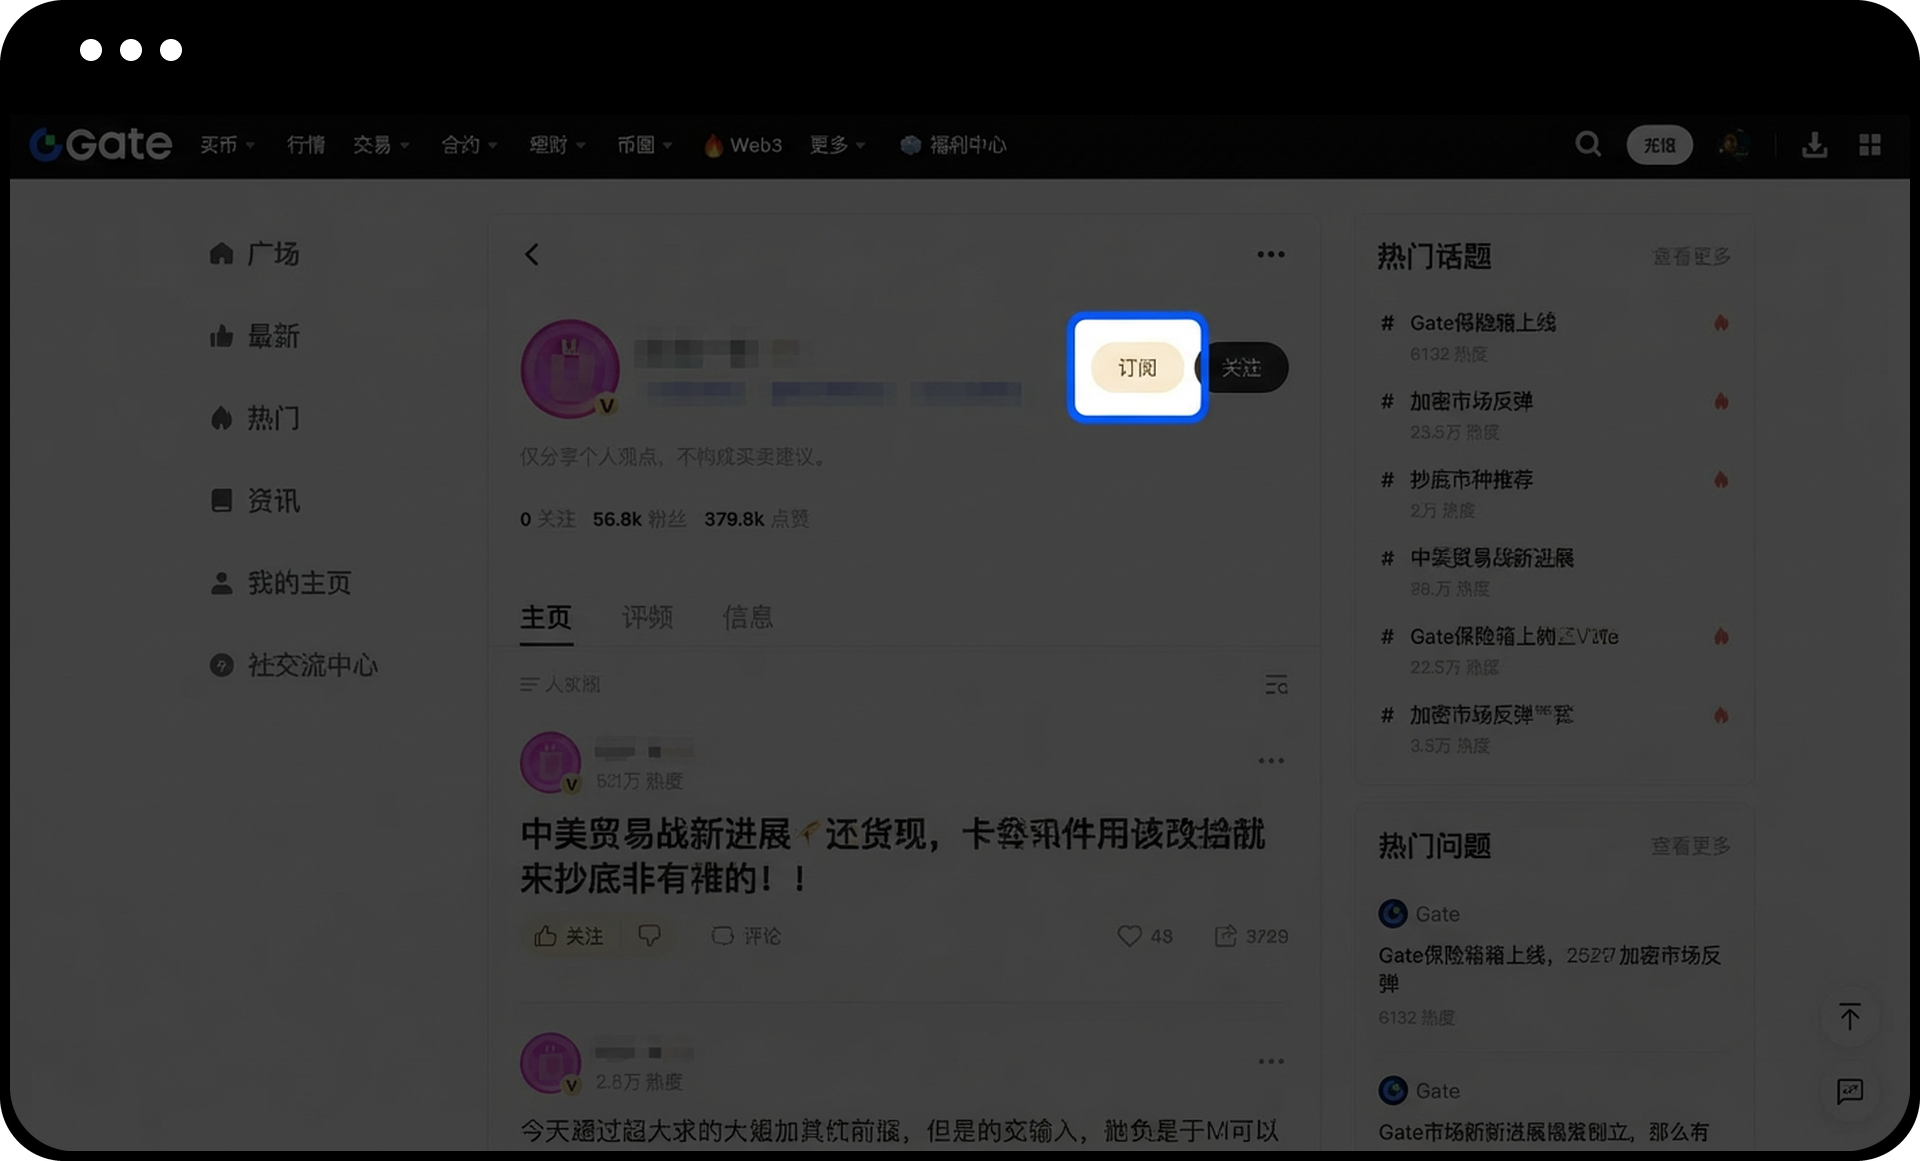Open profile three-dot options menu
Viewport: 1920px width, 1161px height.
pyautogui.click(x=1271, y=255)
